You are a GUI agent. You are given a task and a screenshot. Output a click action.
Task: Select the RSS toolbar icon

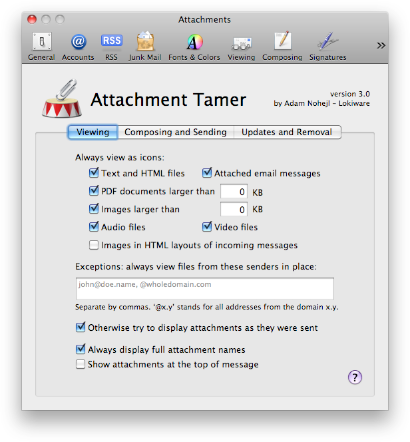[111, 46]
